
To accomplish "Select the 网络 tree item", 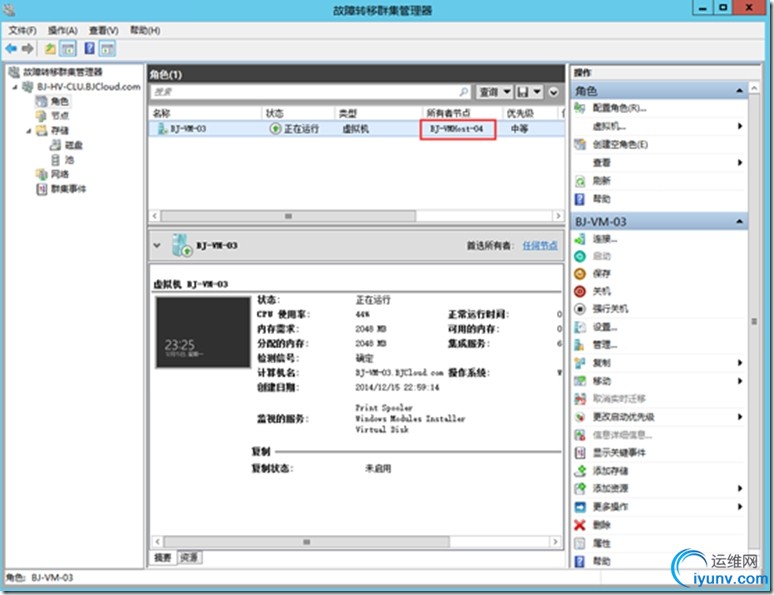I will click(x=59, y=174).
